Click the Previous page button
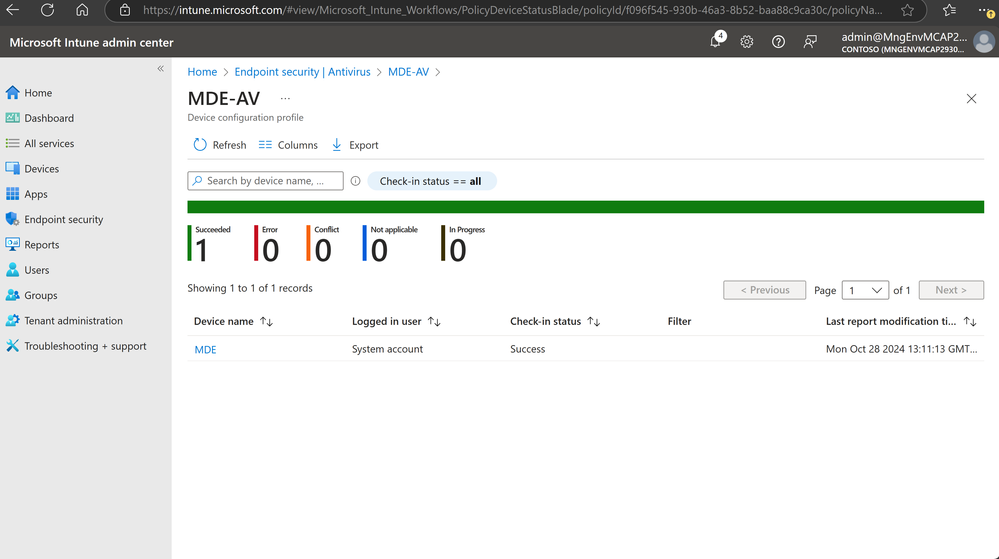The height and width of the screenshot is (559, 999). [x=765, y=290]
